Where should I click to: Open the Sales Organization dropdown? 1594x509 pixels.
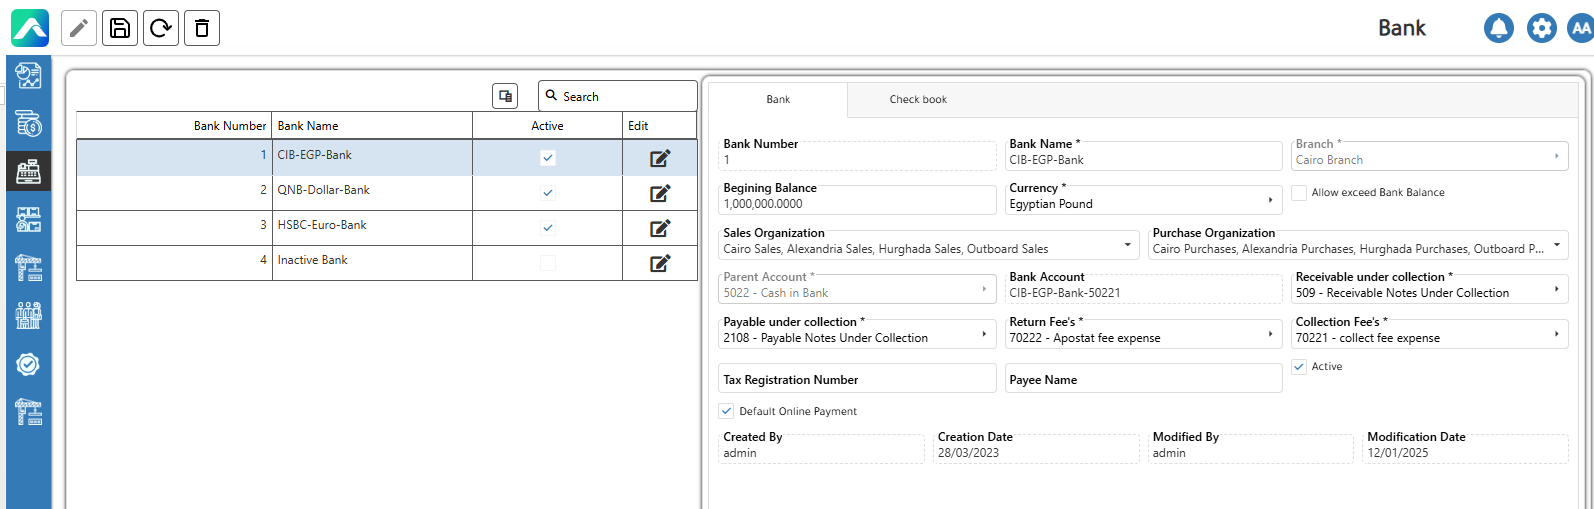[x=1127, y=244]
